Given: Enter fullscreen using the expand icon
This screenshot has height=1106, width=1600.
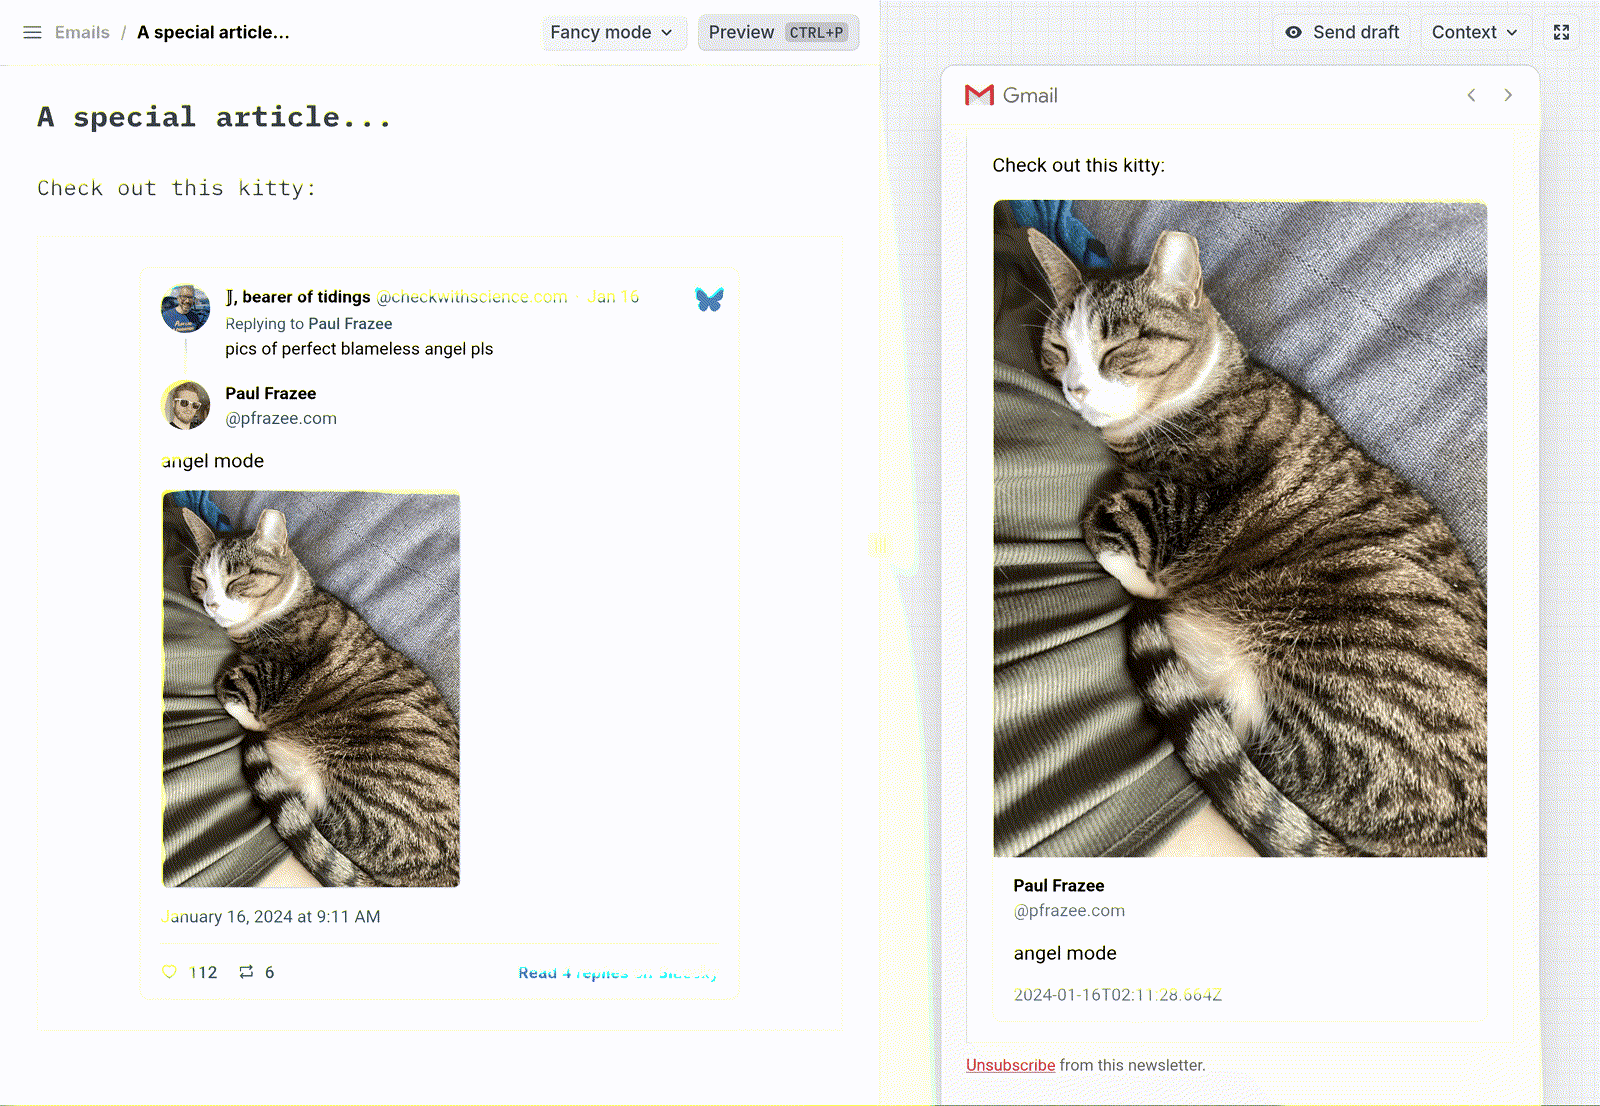Looking at the screenshot, I should tap(1561, 32).
